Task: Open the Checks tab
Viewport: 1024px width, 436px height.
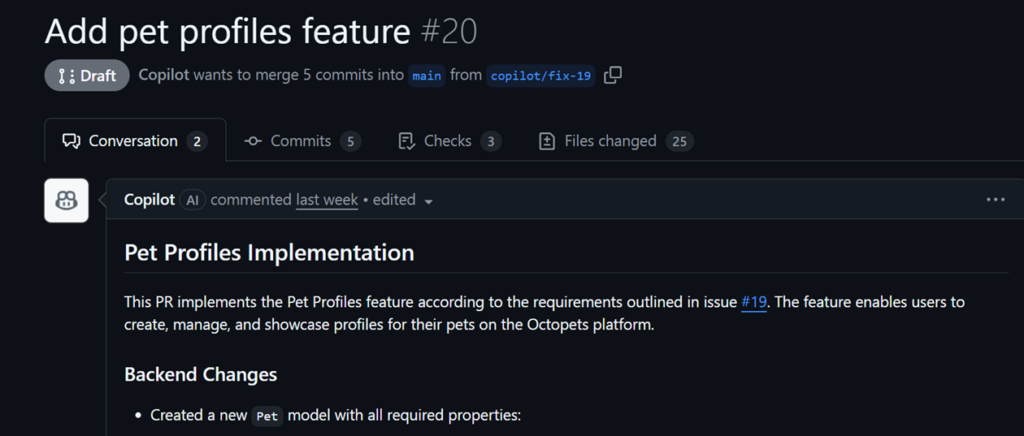Action: (448, 141)
